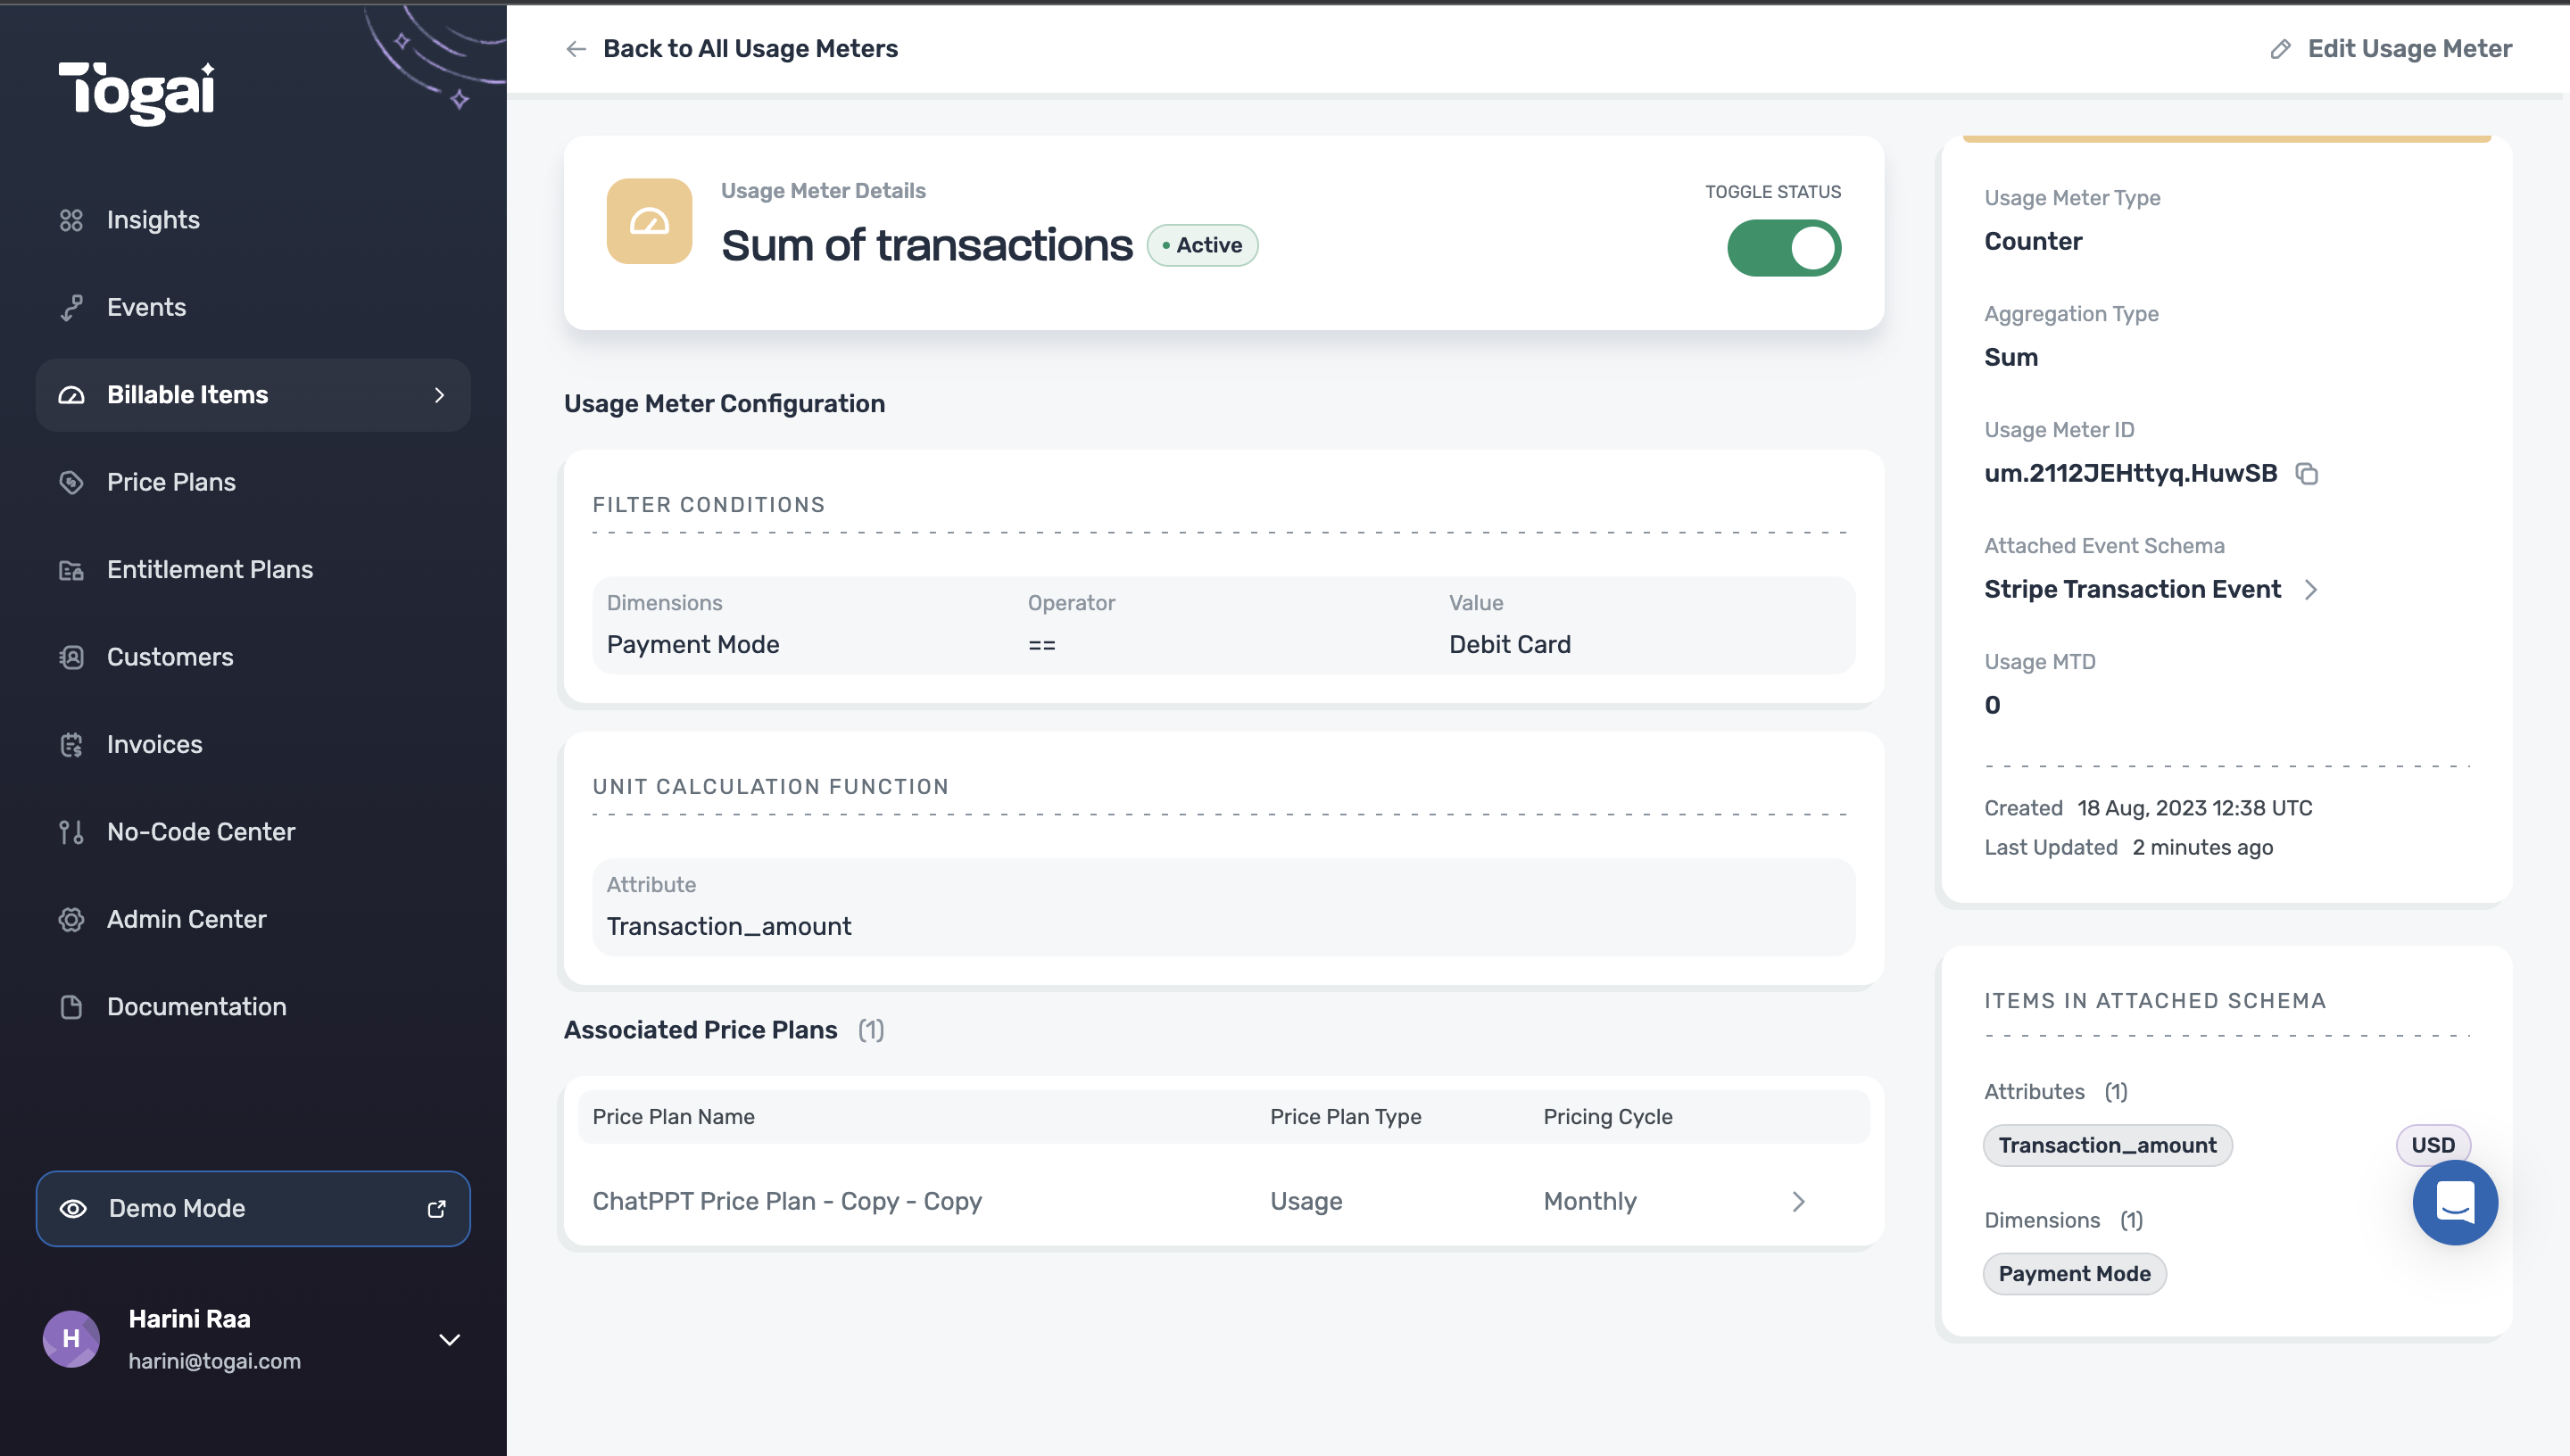Open Documentation link in sidebar

[253, 1007]
